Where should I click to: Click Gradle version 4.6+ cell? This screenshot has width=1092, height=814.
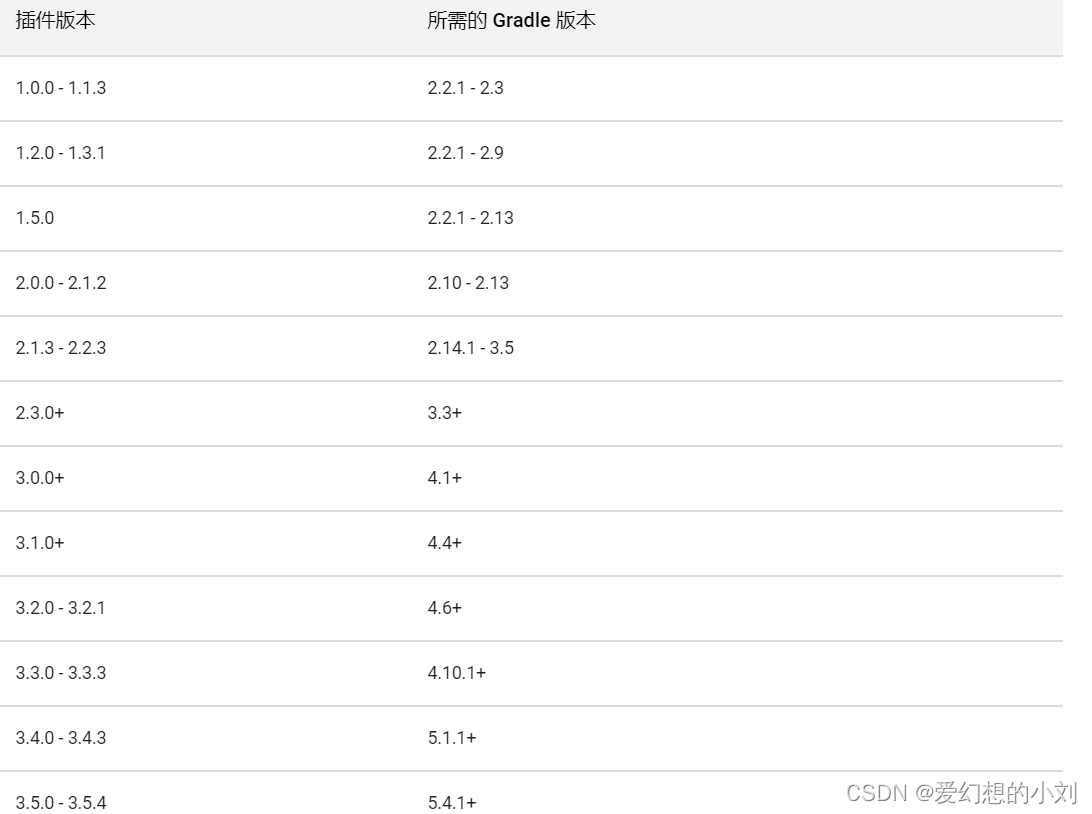(444, 608)
